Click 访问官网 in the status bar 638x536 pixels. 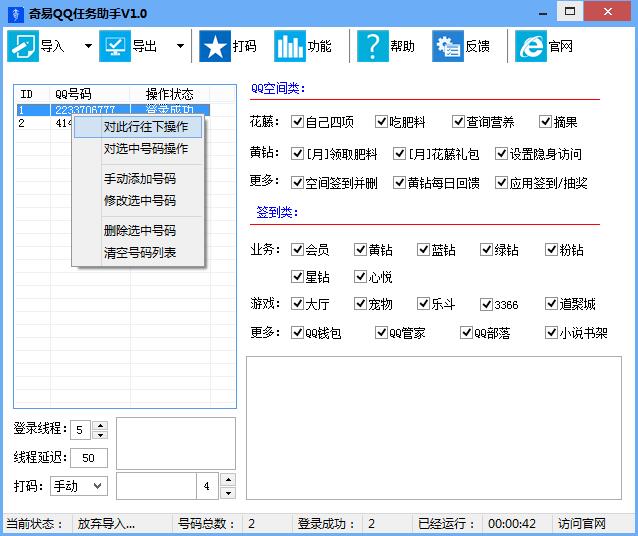pos(582,524)
